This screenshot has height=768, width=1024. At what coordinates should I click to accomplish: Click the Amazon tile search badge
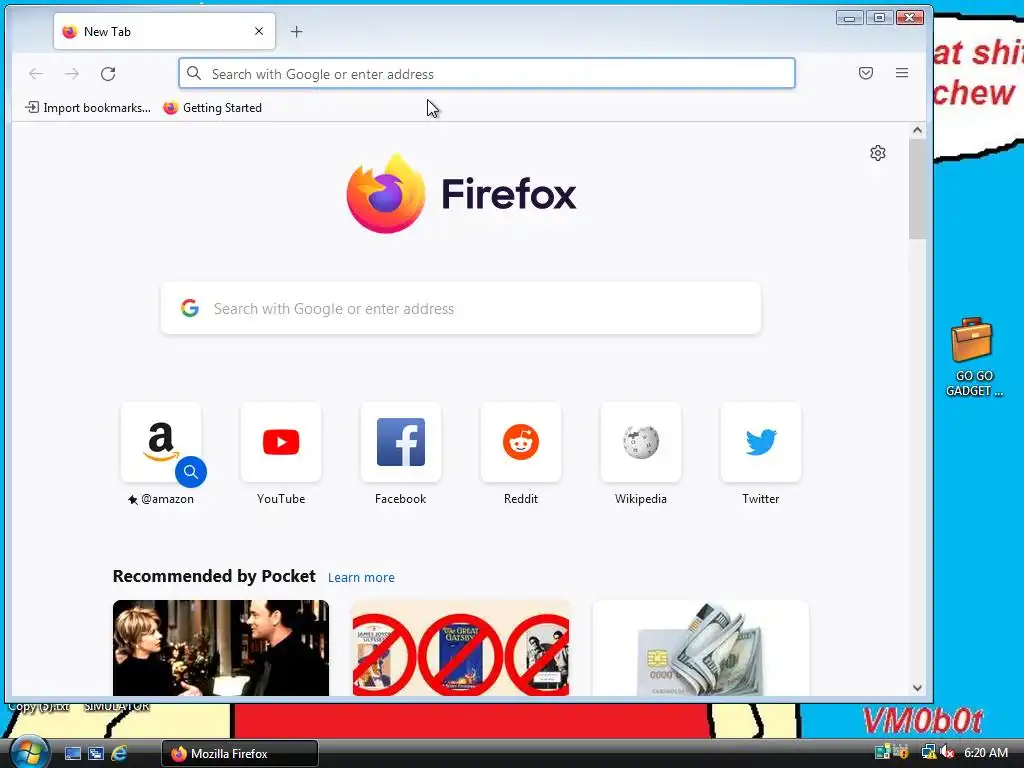pyautogui.click(x=191, y=472)
